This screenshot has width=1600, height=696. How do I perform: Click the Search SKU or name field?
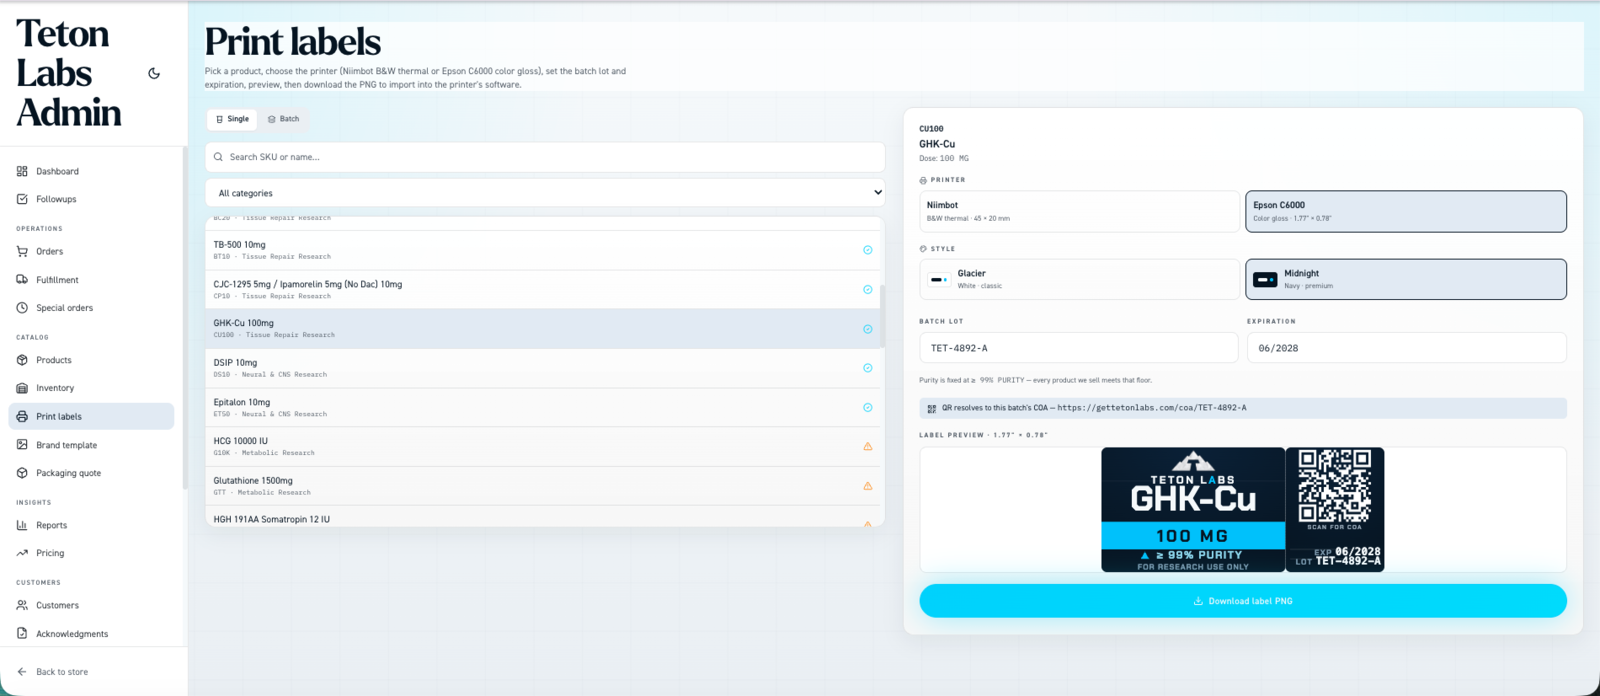tap(545, 157)
